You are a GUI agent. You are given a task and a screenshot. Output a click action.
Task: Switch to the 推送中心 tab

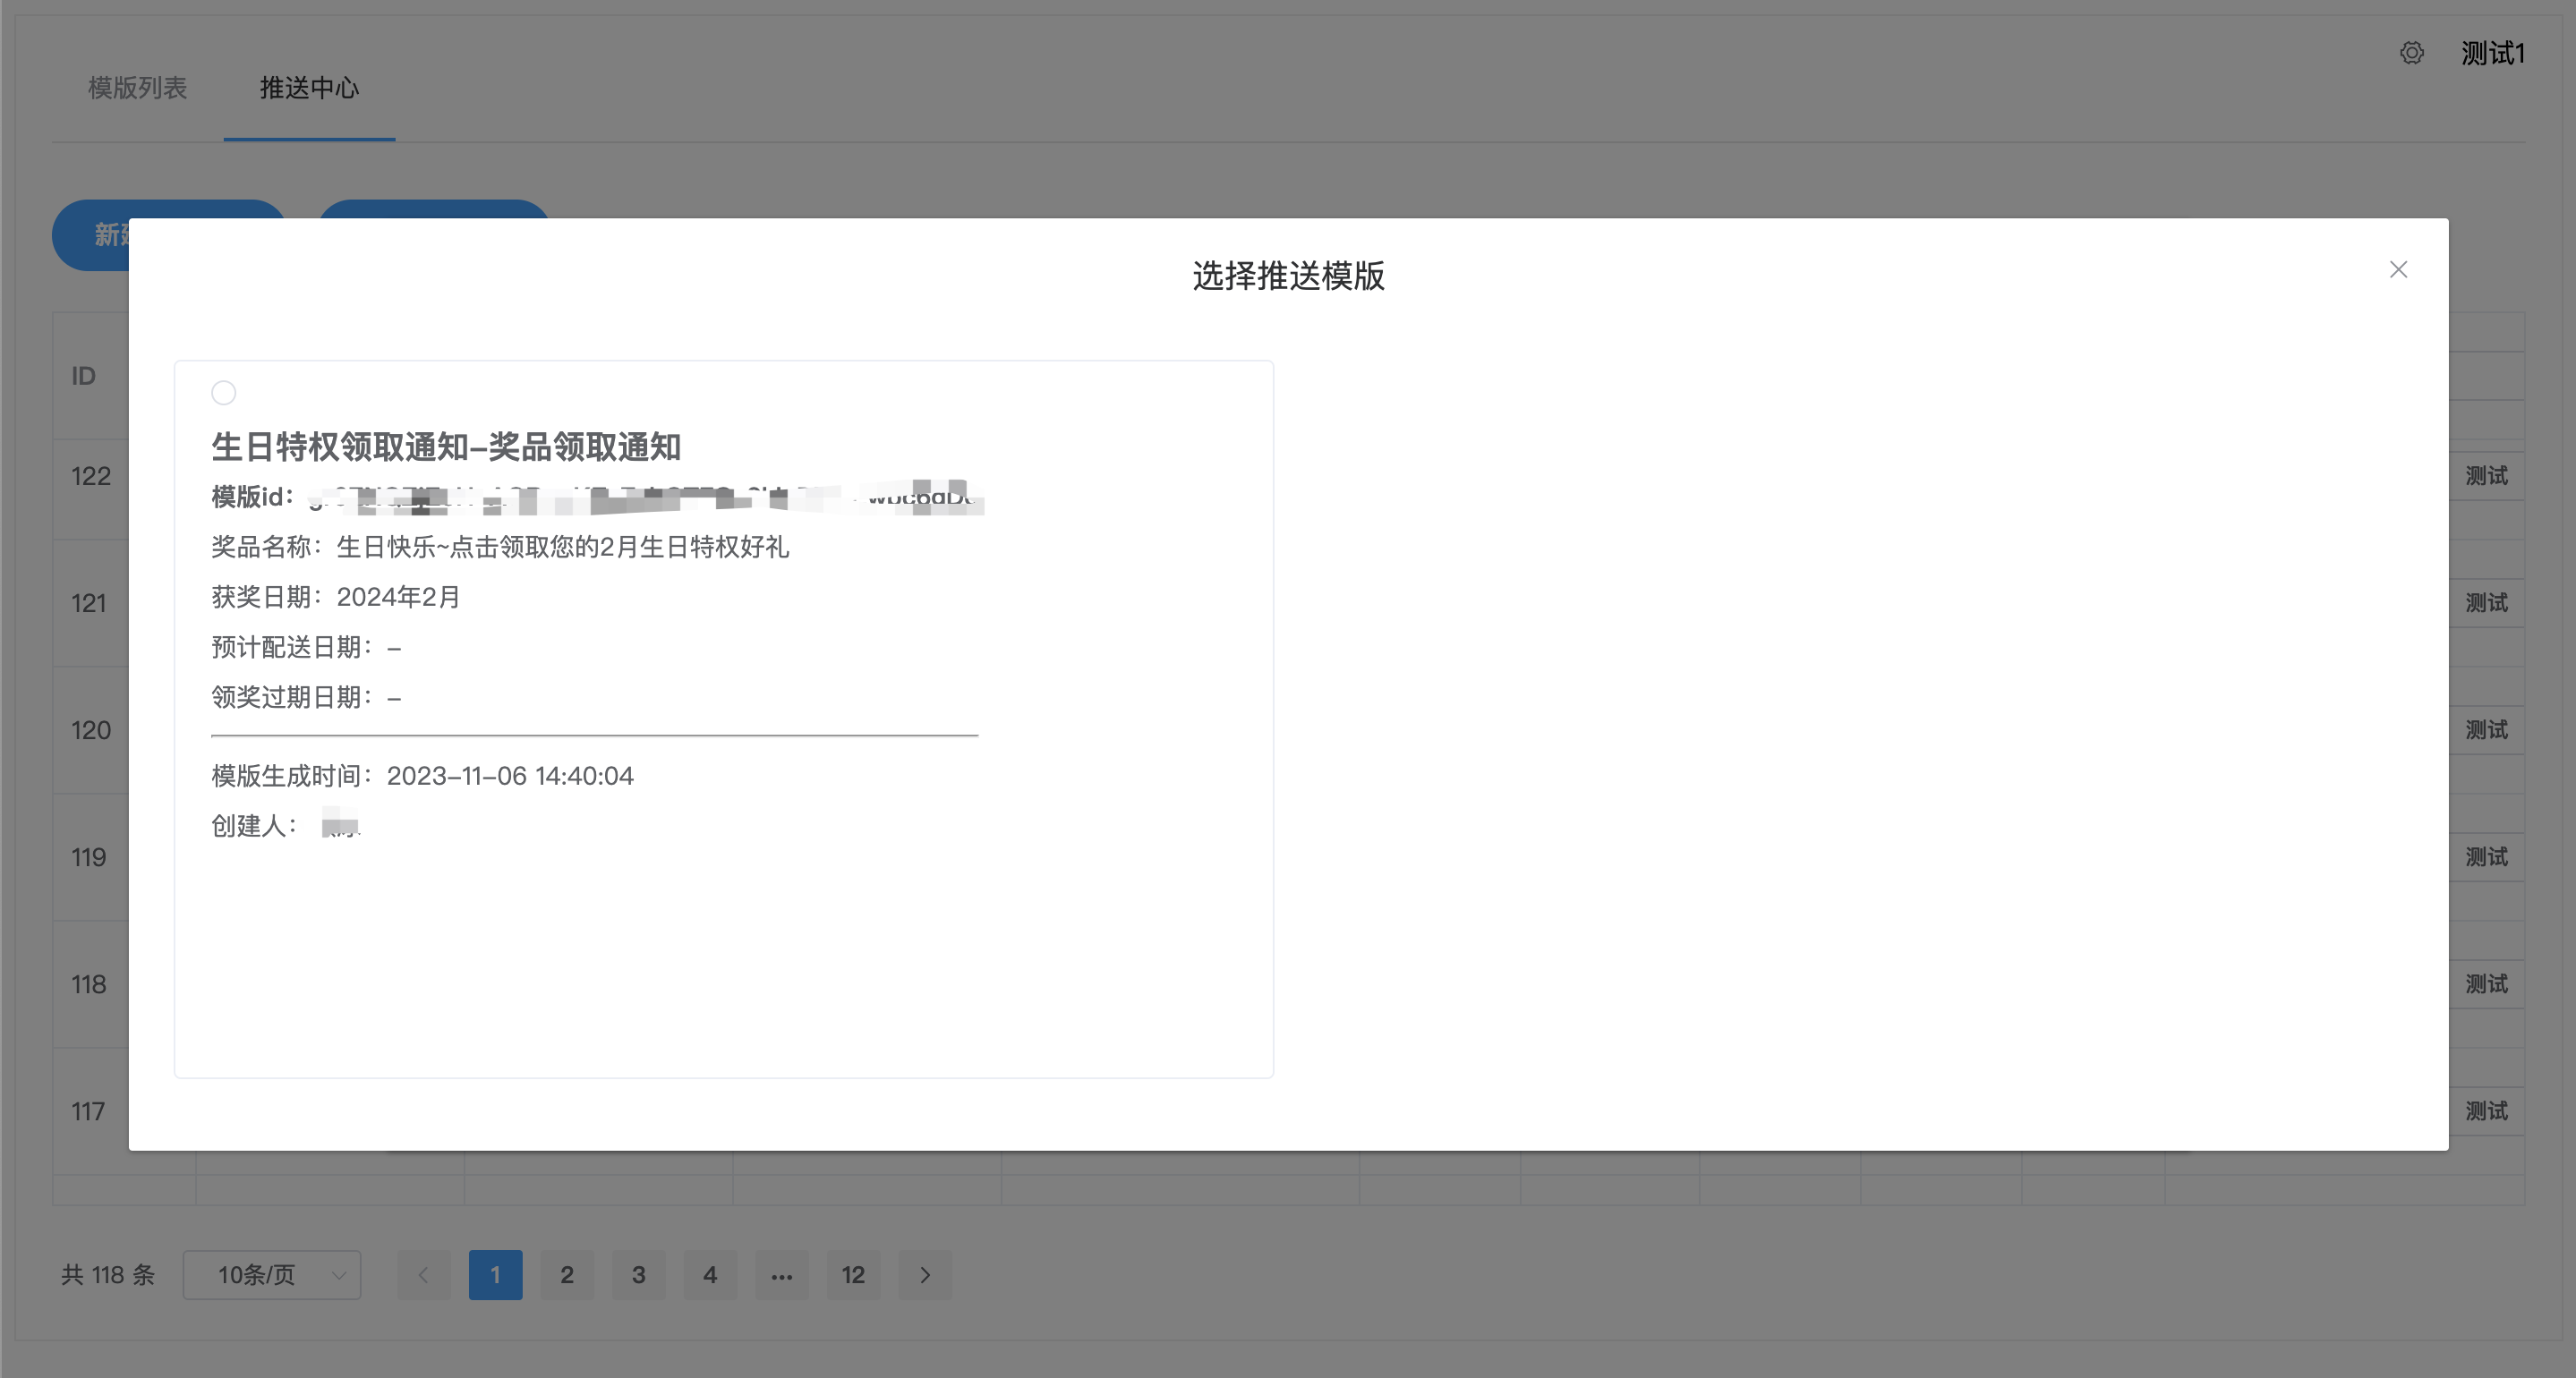309,88
